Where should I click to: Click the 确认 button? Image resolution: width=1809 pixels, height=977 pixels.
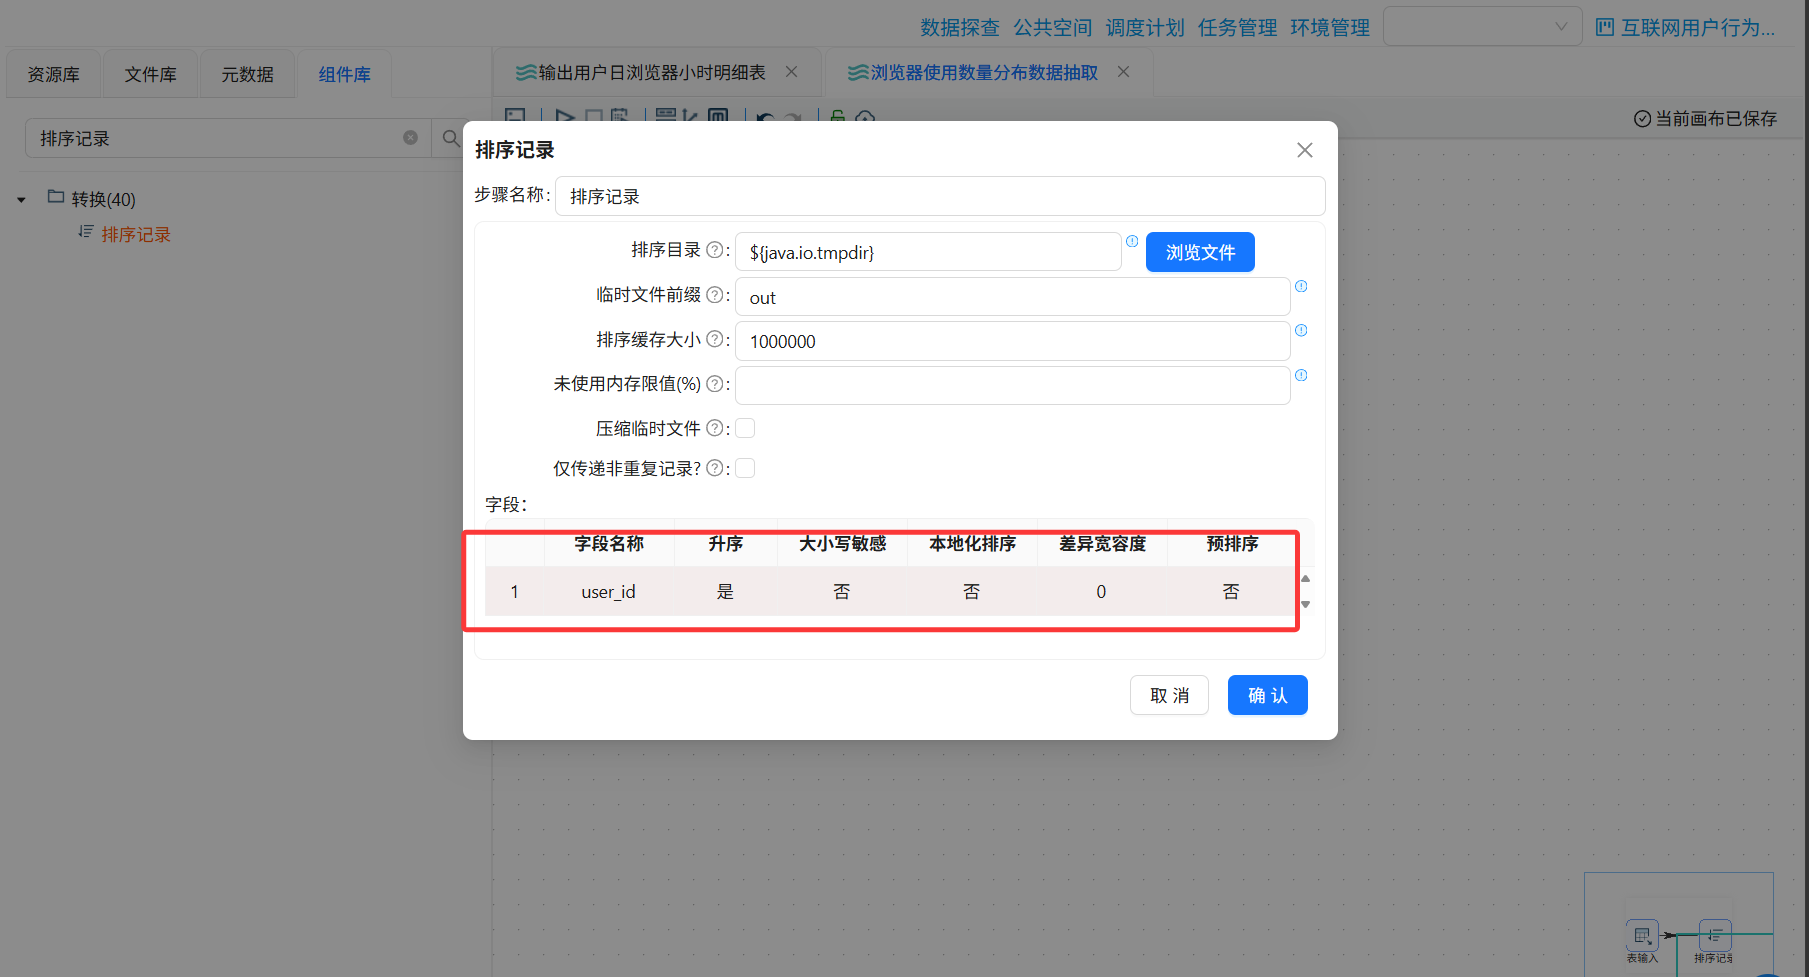coord(1267,695)
